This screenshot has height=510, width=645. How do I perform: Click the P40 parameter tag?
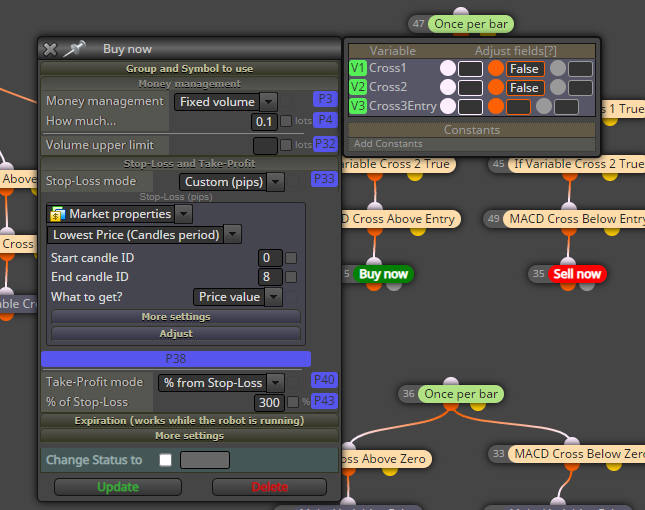pyautogui.click(x=324, y=380)
